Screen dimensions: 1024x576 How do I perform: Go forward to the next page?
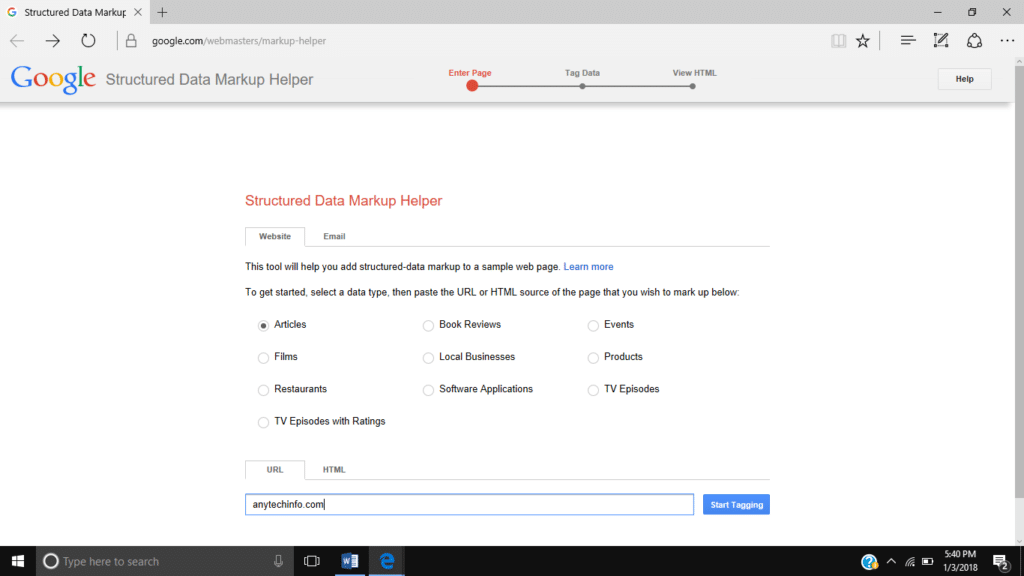[52, 40]
